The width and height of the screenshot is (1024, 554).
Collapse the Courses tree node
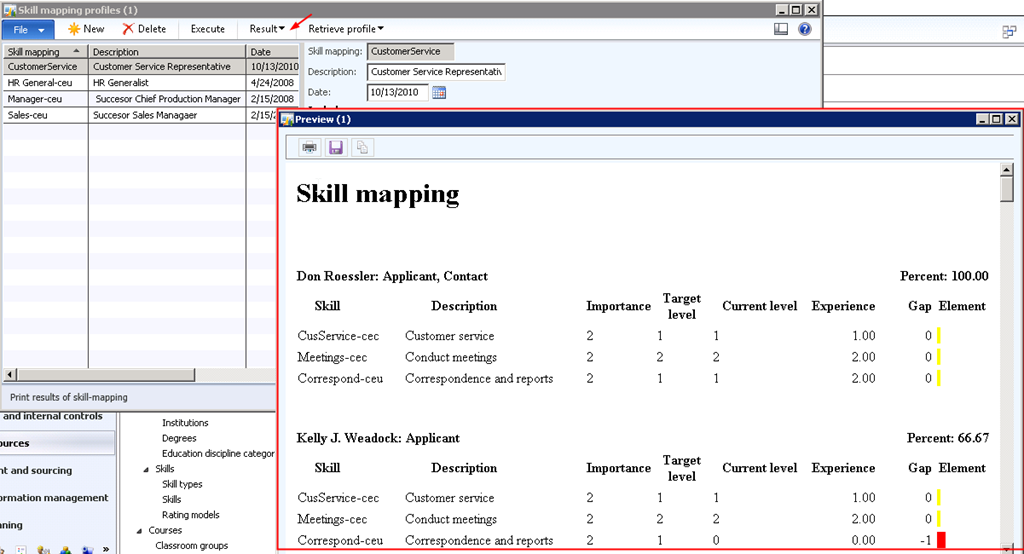pyautogui.click(x=139, y=531)
